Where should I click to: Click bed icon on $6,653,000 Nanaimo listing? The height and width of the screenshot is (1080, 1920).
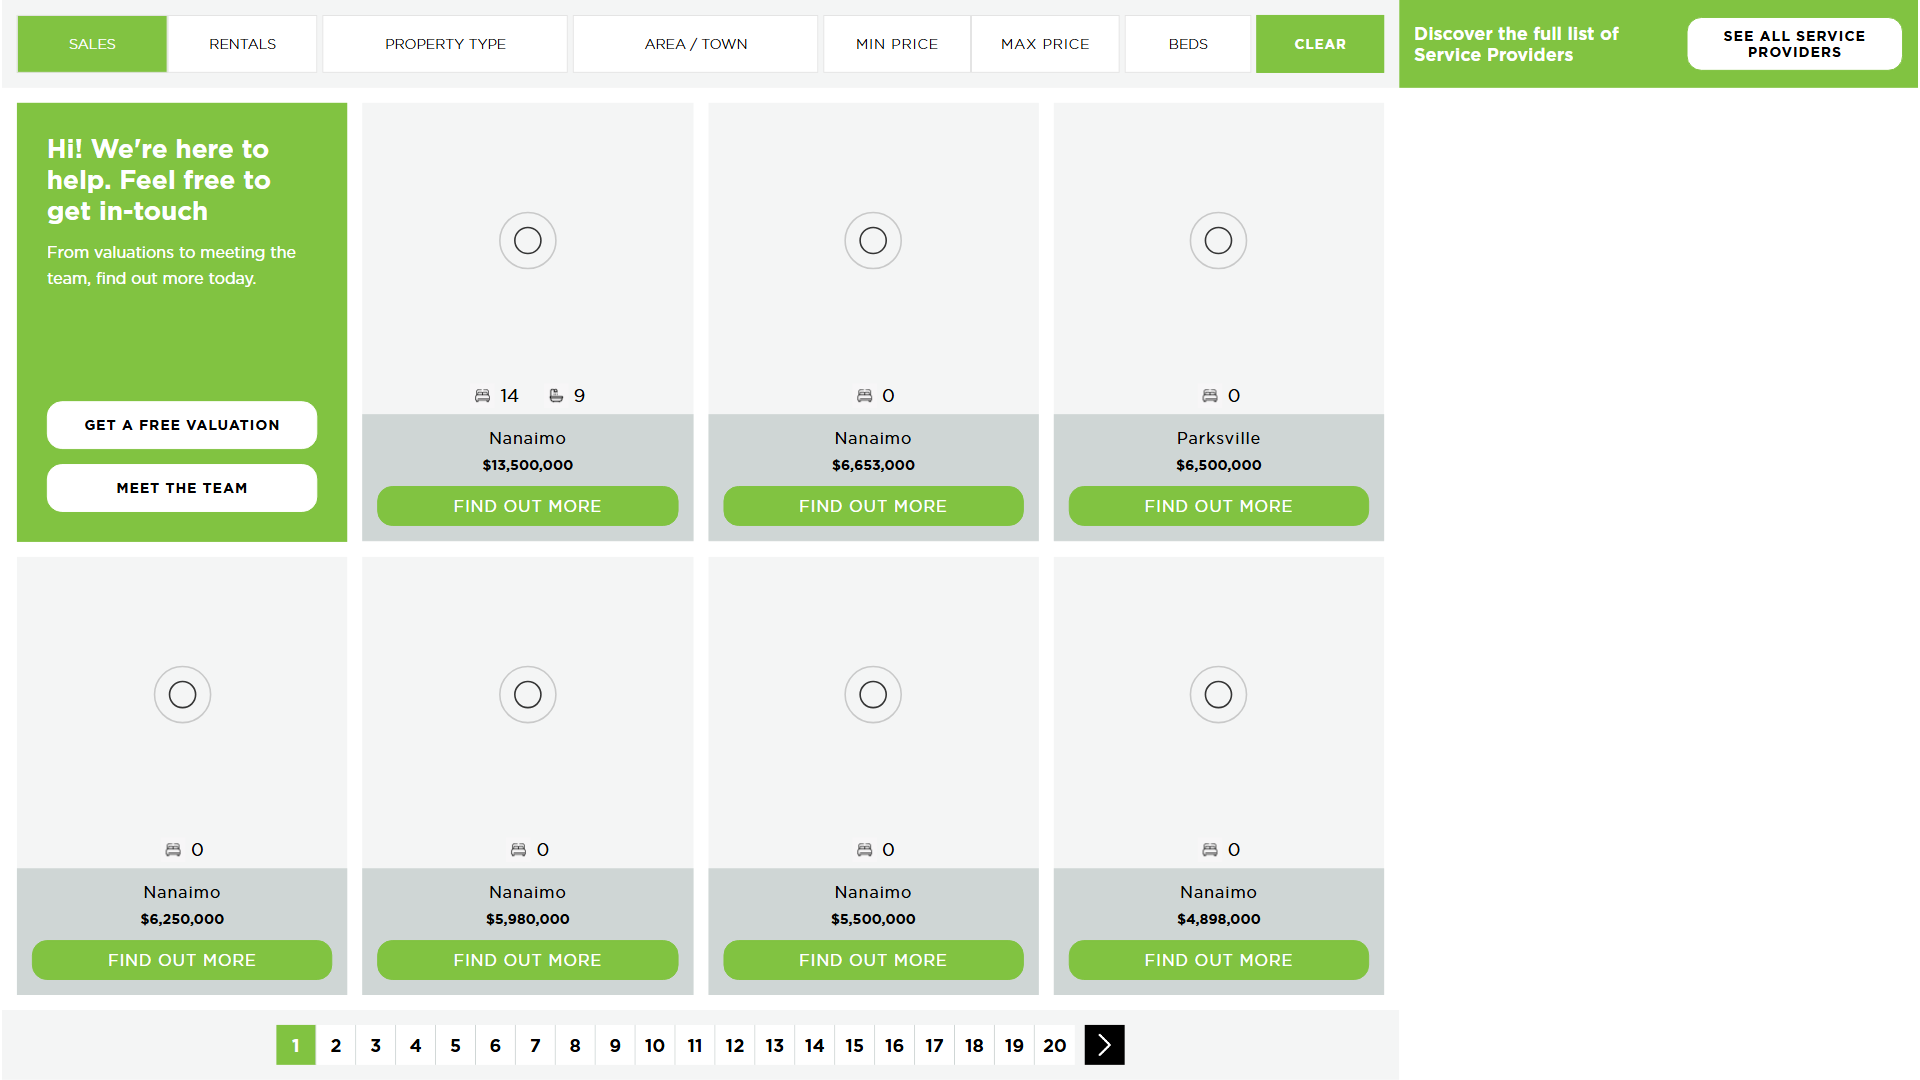point(864,396)
